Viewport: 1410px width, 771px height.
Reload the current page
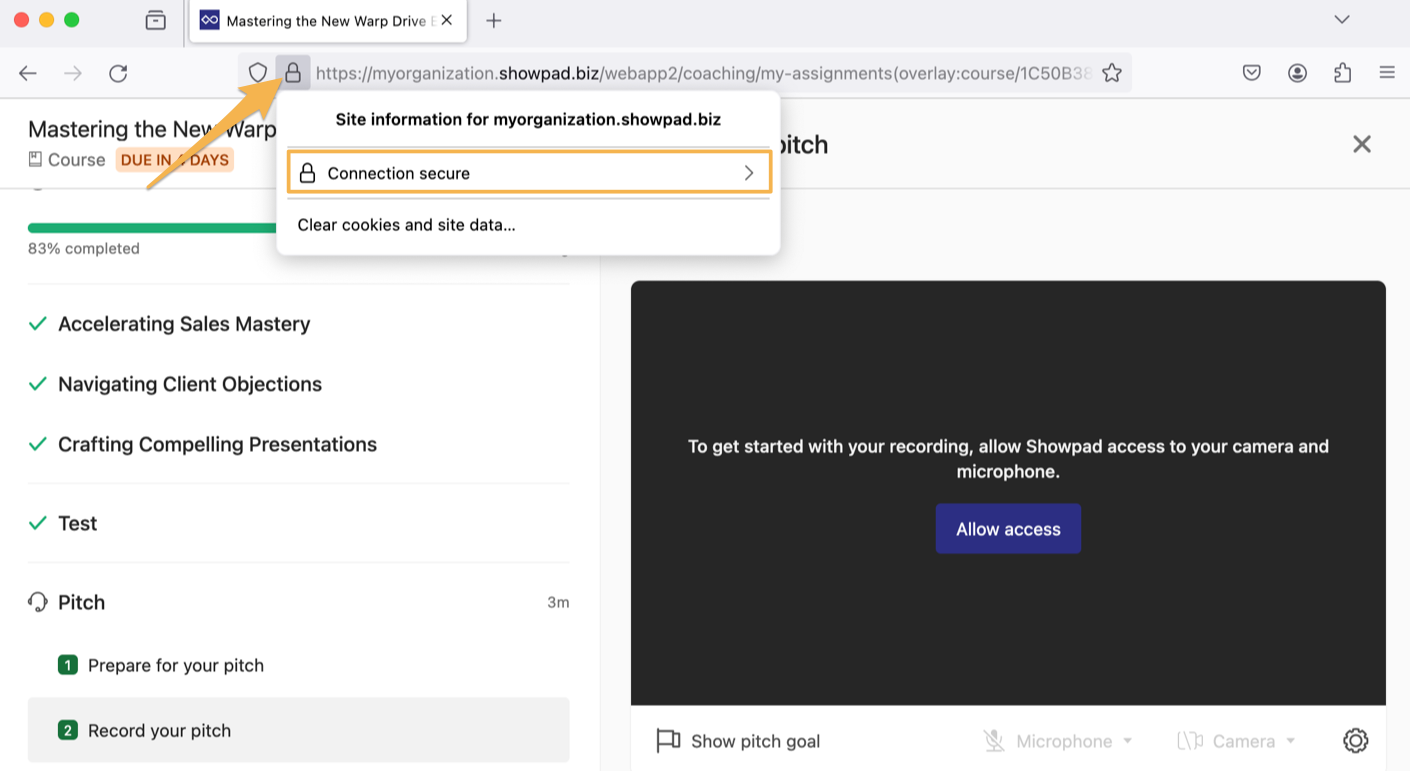[x=118, y=72]
